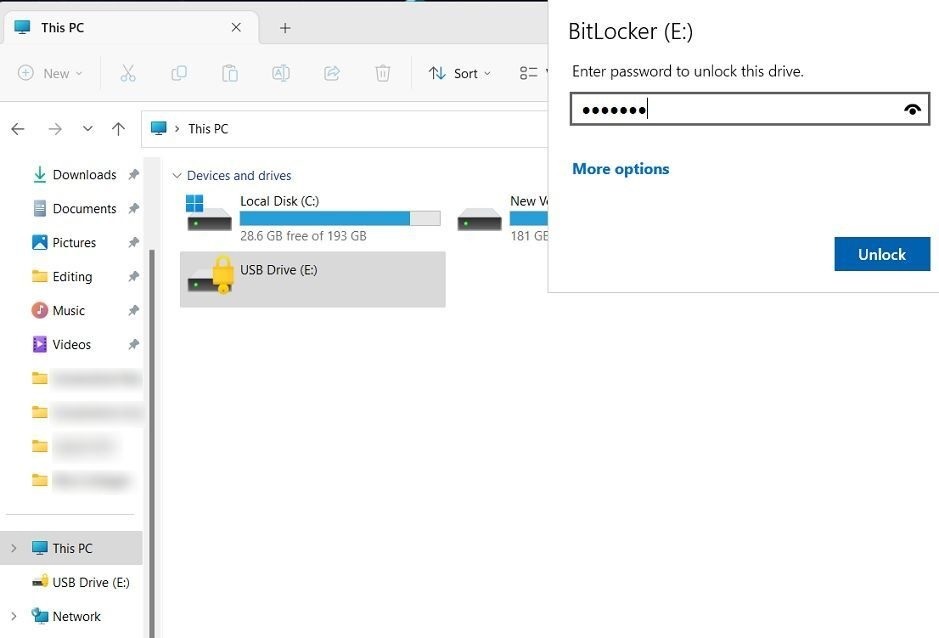Image resolution: width=939 pixels, height=638 pixels.
Task: Toggle the password reveal eye icon
Action: [x=912, y=108]
